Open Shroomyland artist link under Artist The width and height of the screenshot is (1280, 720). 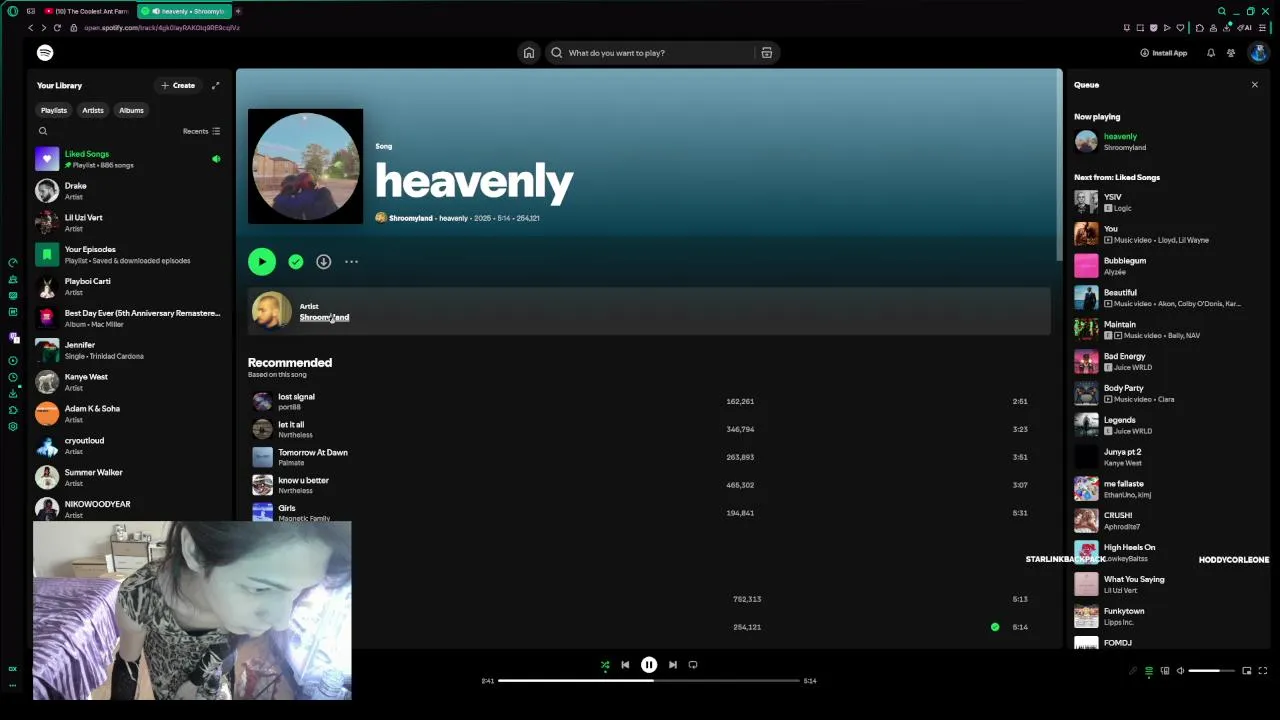click(324, 318)
